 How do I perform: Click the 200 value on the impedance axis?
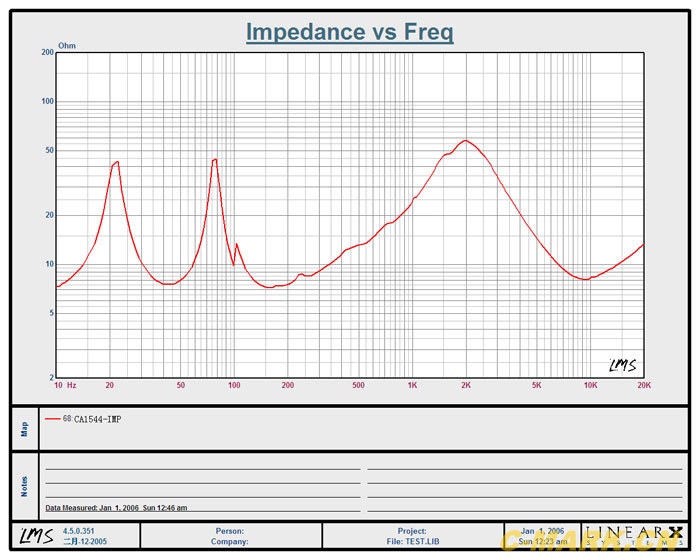coord(46,52)
